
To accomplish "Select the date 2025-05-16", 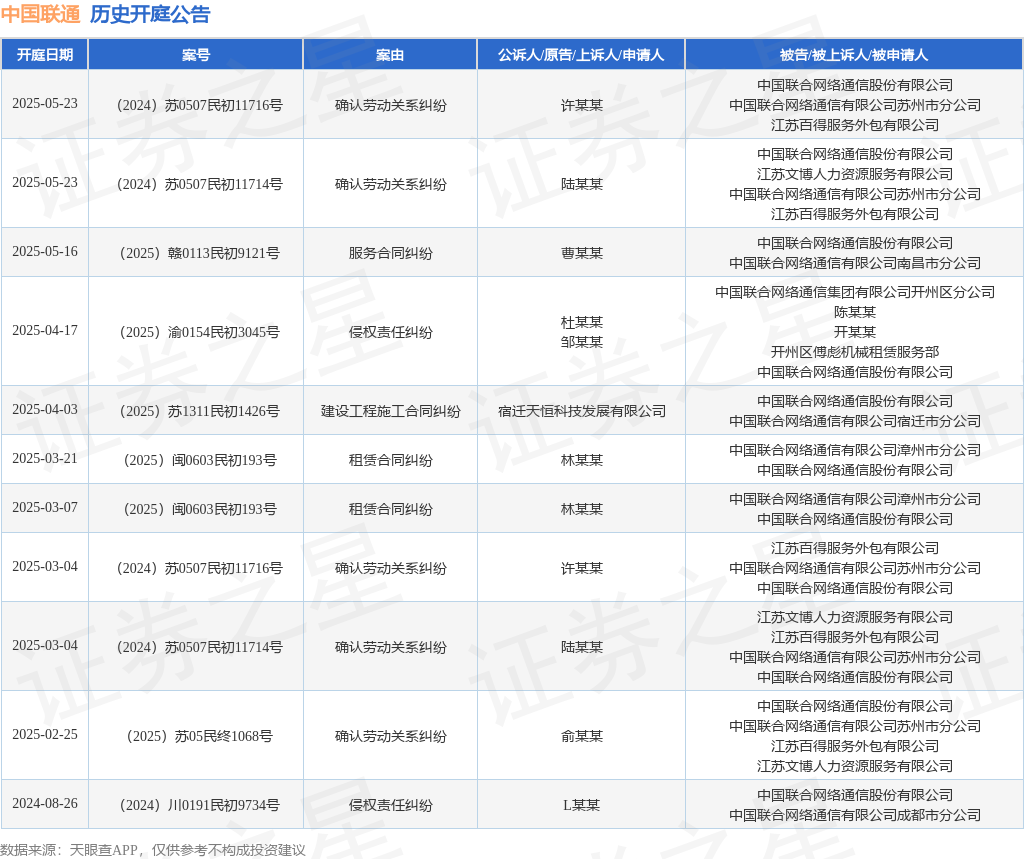I will [x=44, y=251].
